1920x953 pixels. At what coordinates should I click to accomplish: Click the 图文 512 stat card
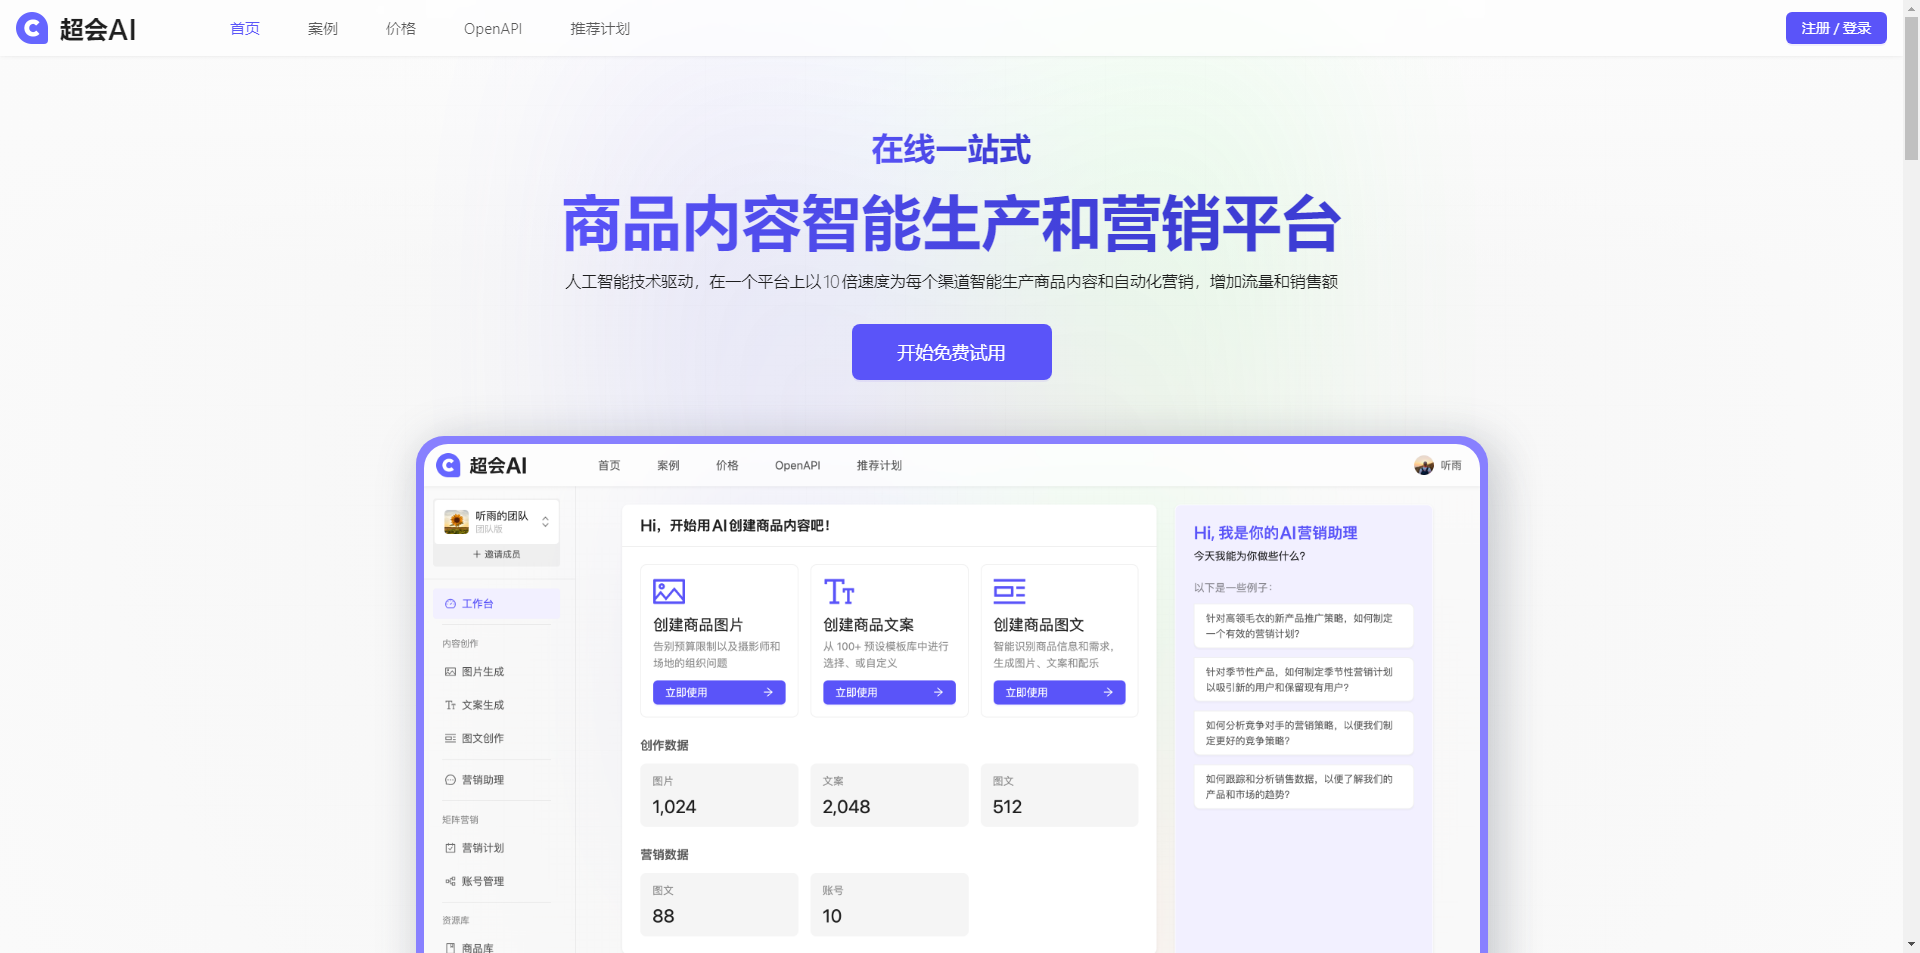coord(1059,795)
